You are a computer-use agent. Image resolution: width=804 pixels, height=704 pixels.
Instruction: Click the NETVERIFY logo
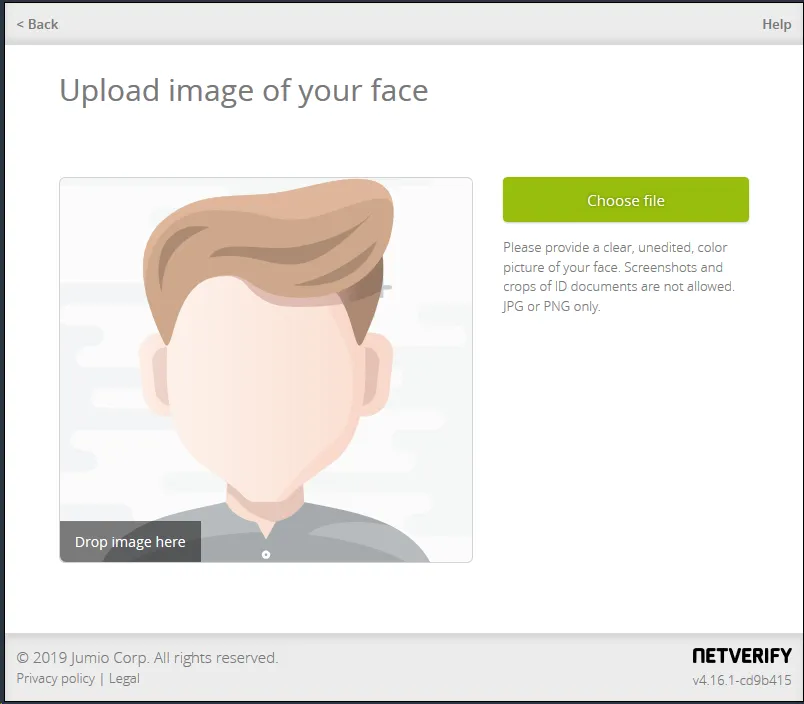click(x=741, y=655)
